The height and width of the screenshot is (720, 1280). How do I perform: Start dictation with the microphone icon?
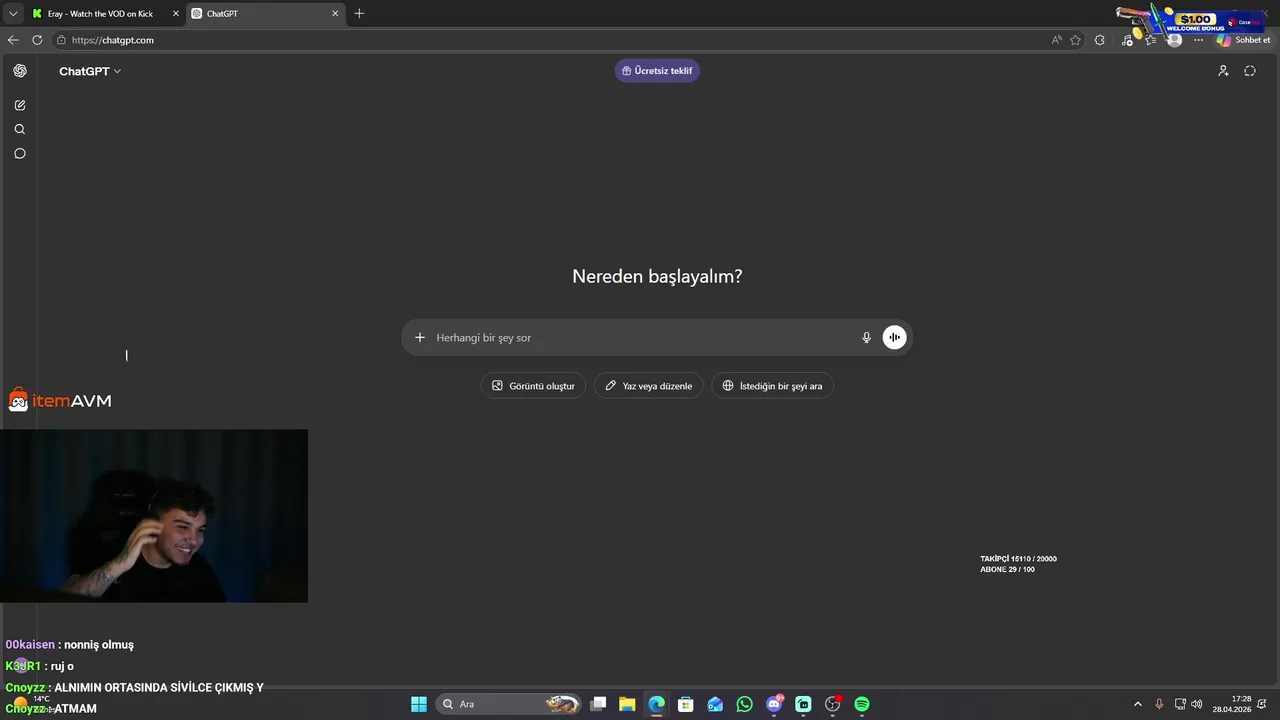pos(867,338)
